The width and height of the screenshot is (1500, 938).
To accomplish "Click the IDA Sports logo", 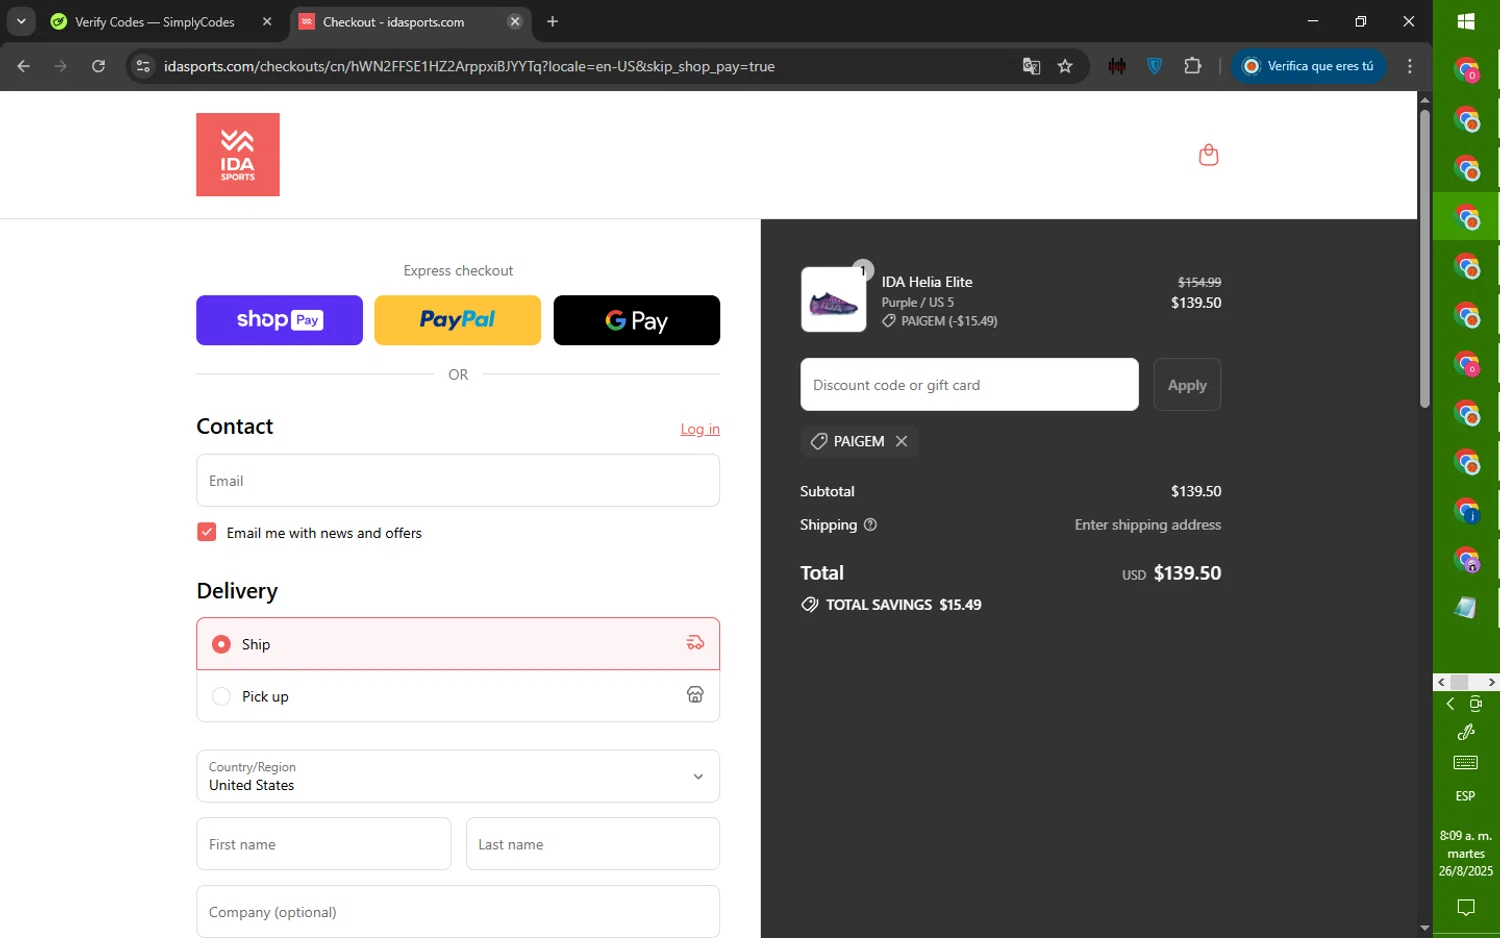I will click(238, 154).
